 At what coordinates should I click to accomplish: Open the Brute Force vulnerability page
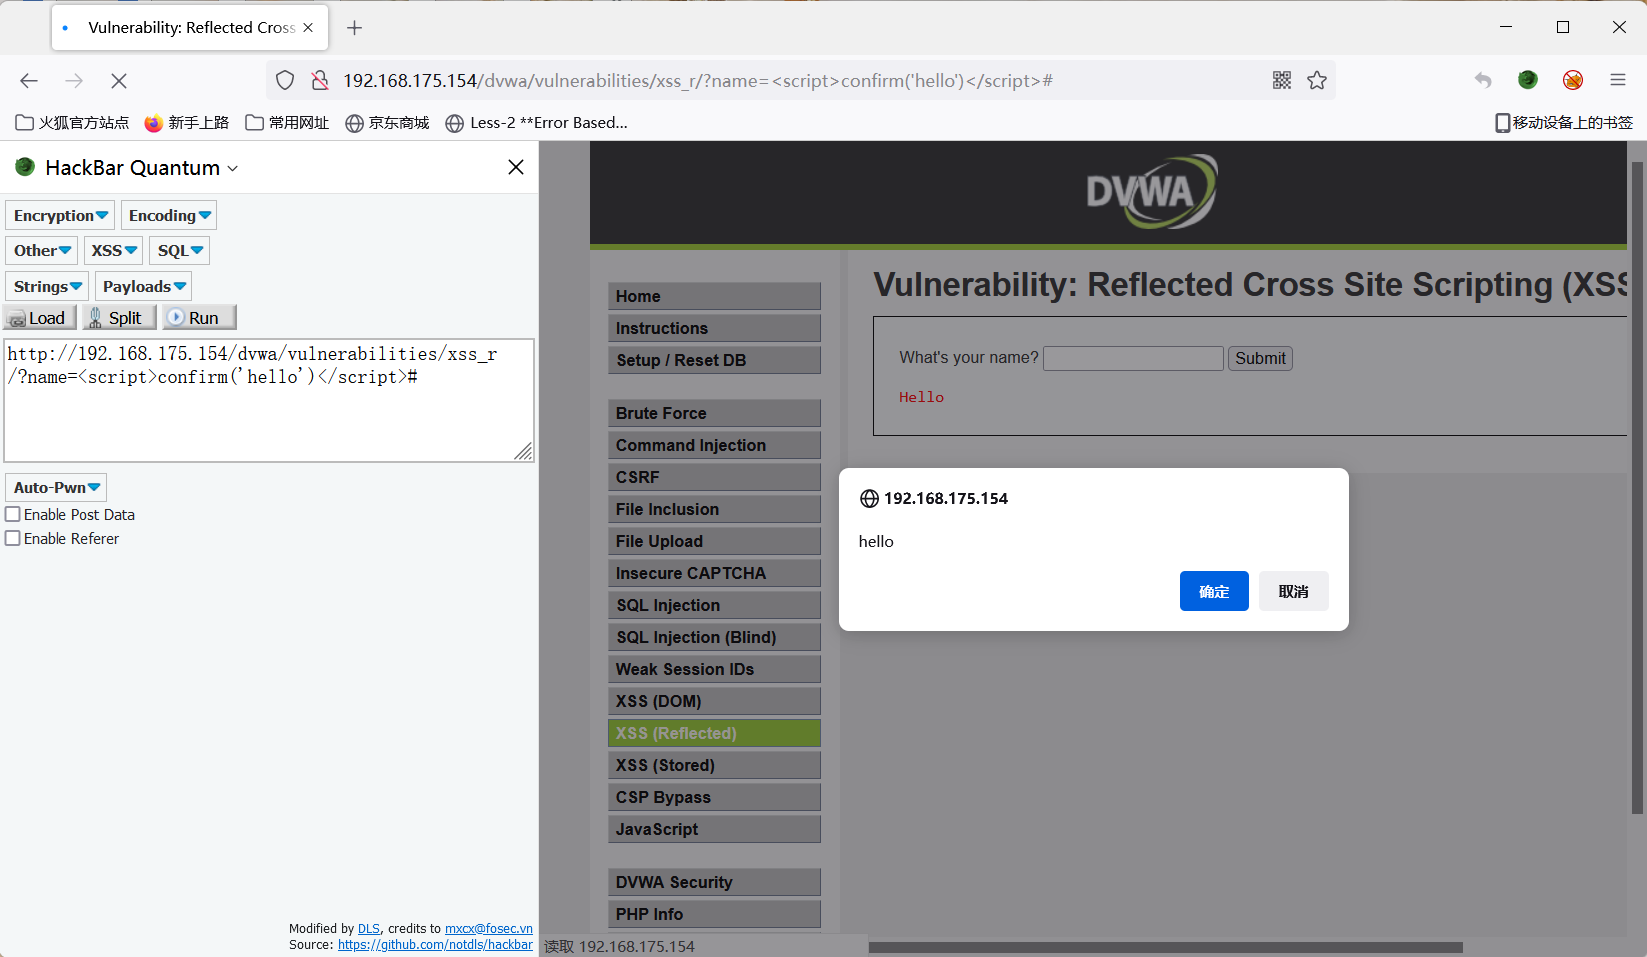coord(714,413)
